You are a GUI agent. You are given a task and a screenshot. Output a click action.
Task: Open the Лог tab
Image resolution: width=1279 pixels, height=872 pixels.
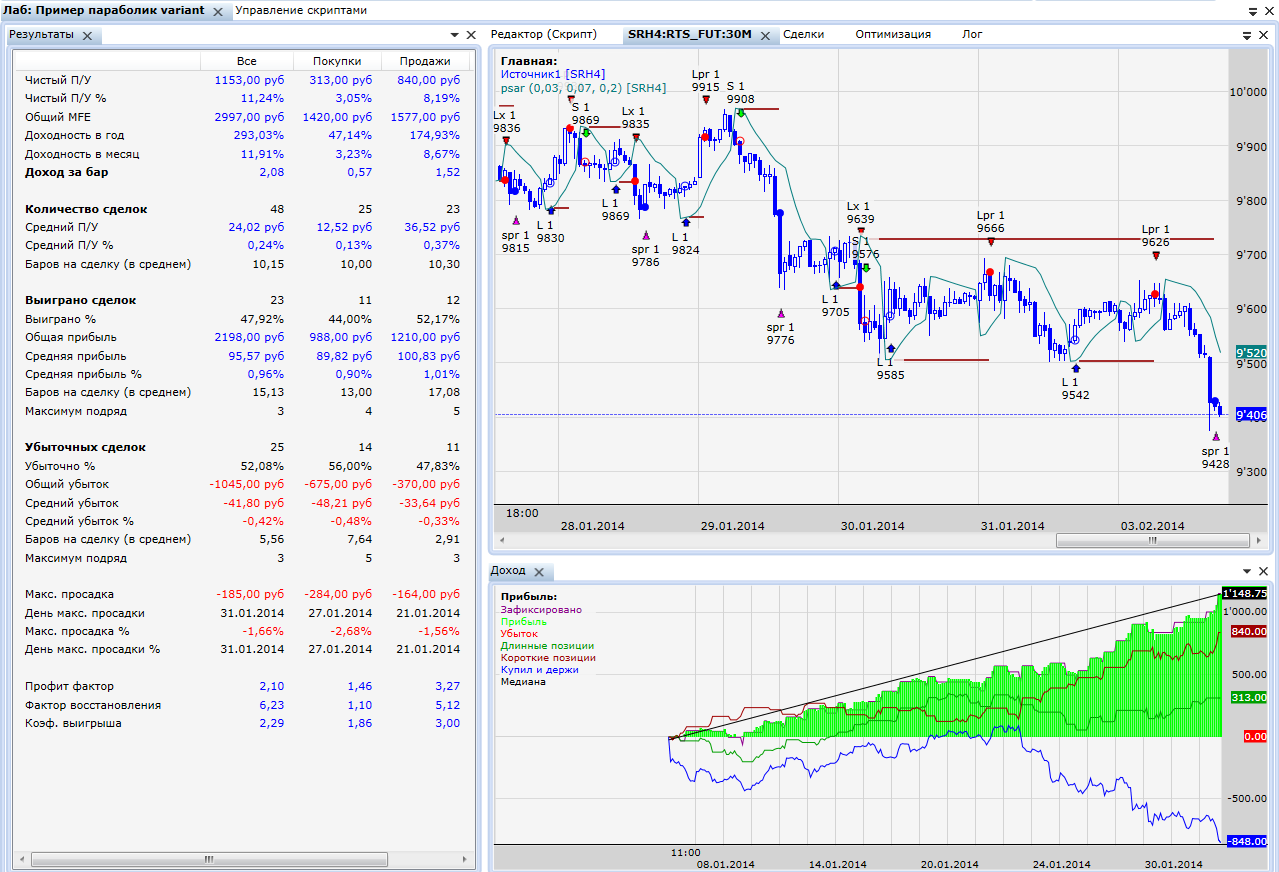972,34
